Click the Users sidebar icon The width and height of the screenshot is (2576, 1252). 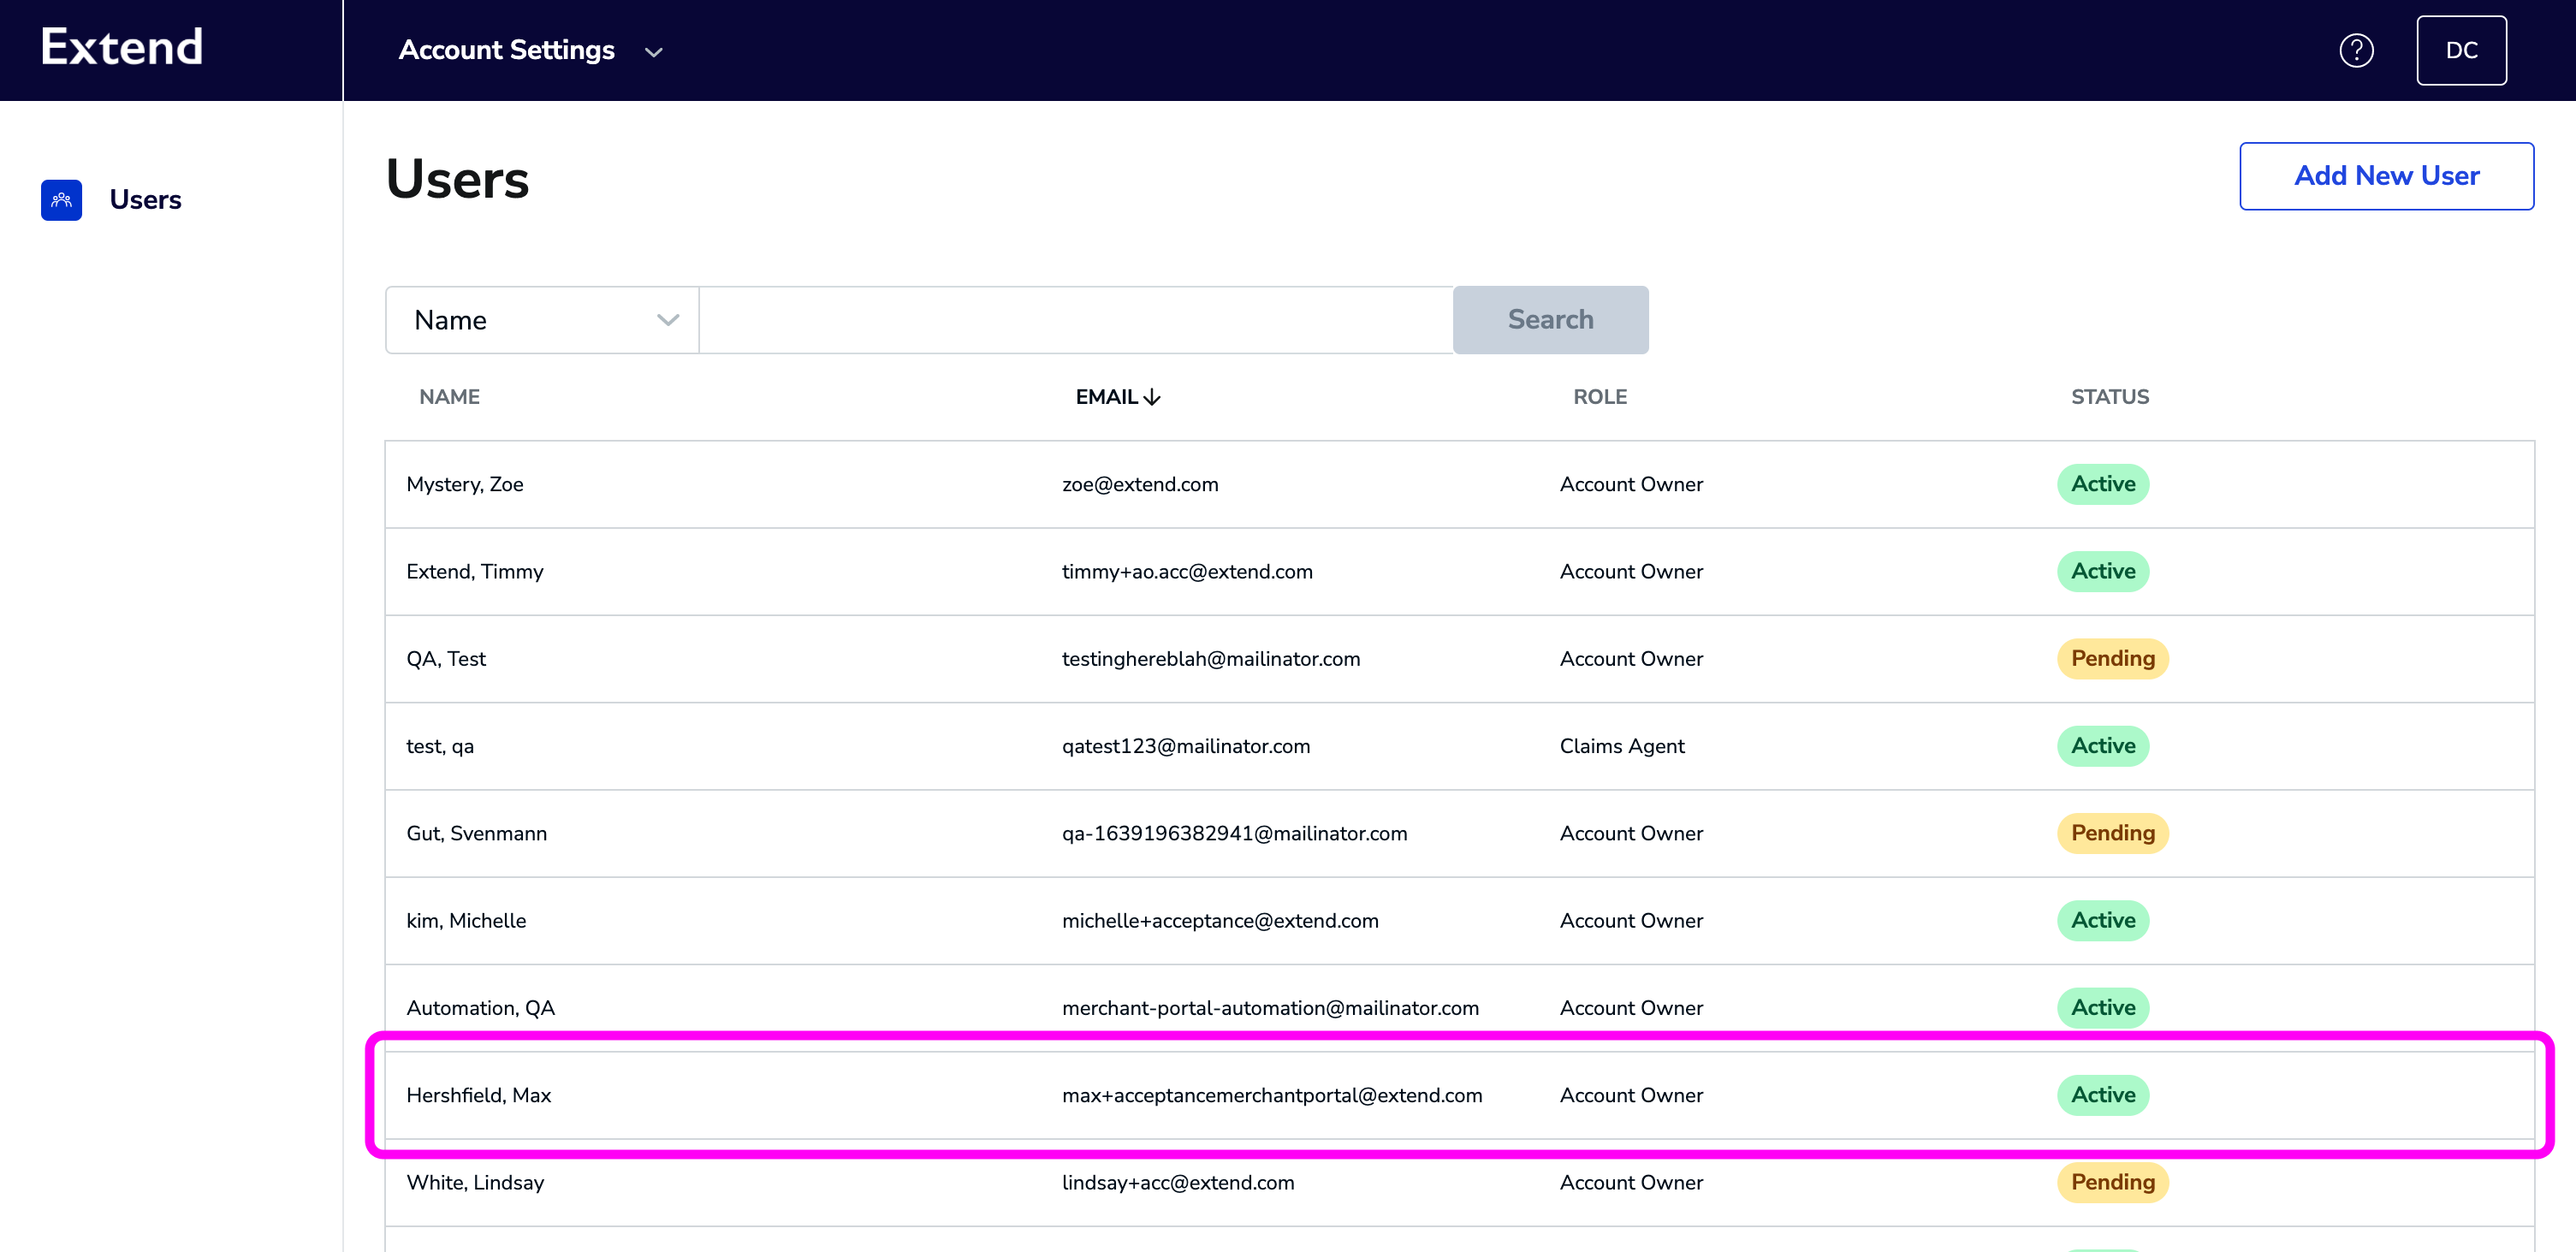61,200
